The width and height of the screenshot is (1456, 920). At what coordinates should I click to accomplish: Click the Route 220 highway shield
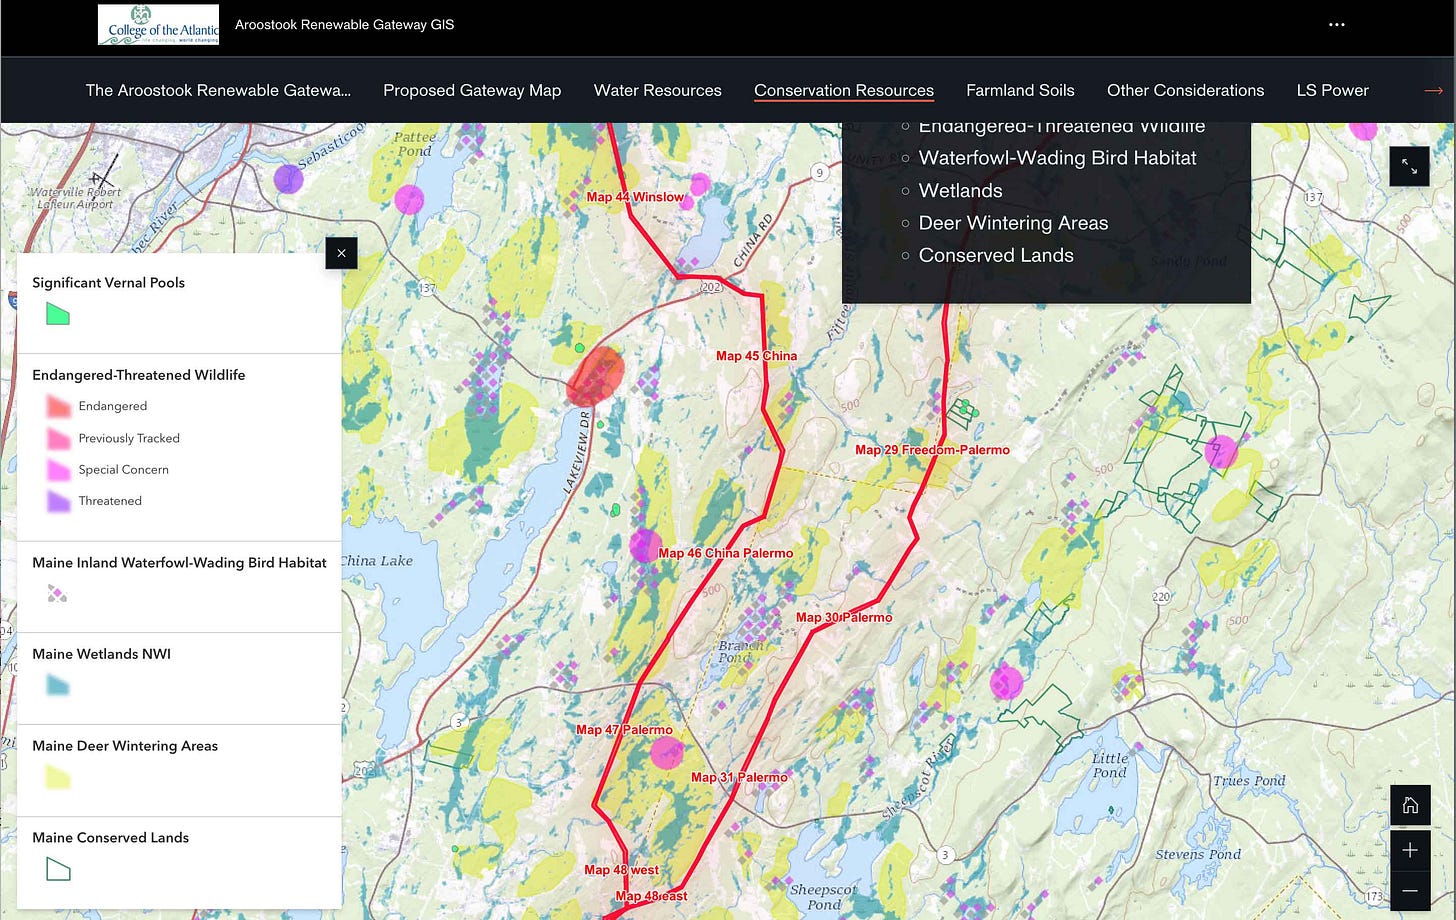coord(1161,597)
